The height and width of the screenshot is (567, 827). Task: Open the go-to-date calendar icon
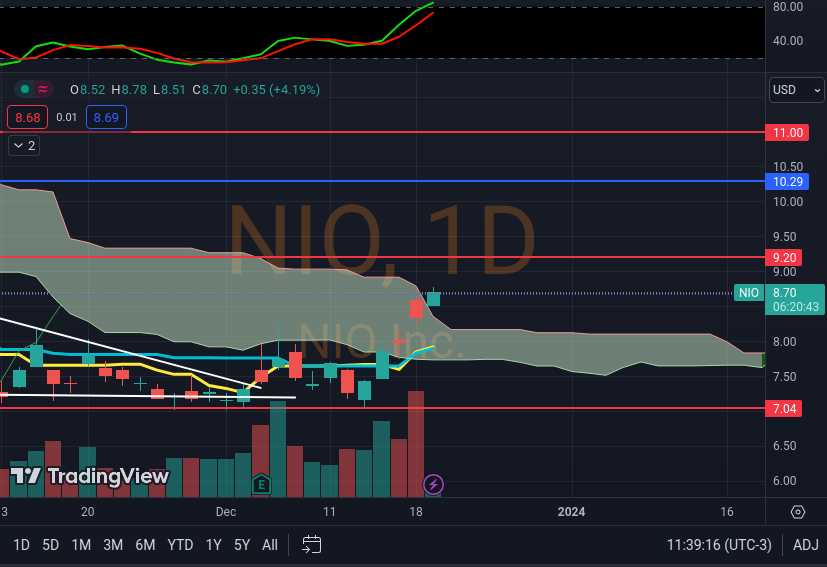(x=311, y=544)
